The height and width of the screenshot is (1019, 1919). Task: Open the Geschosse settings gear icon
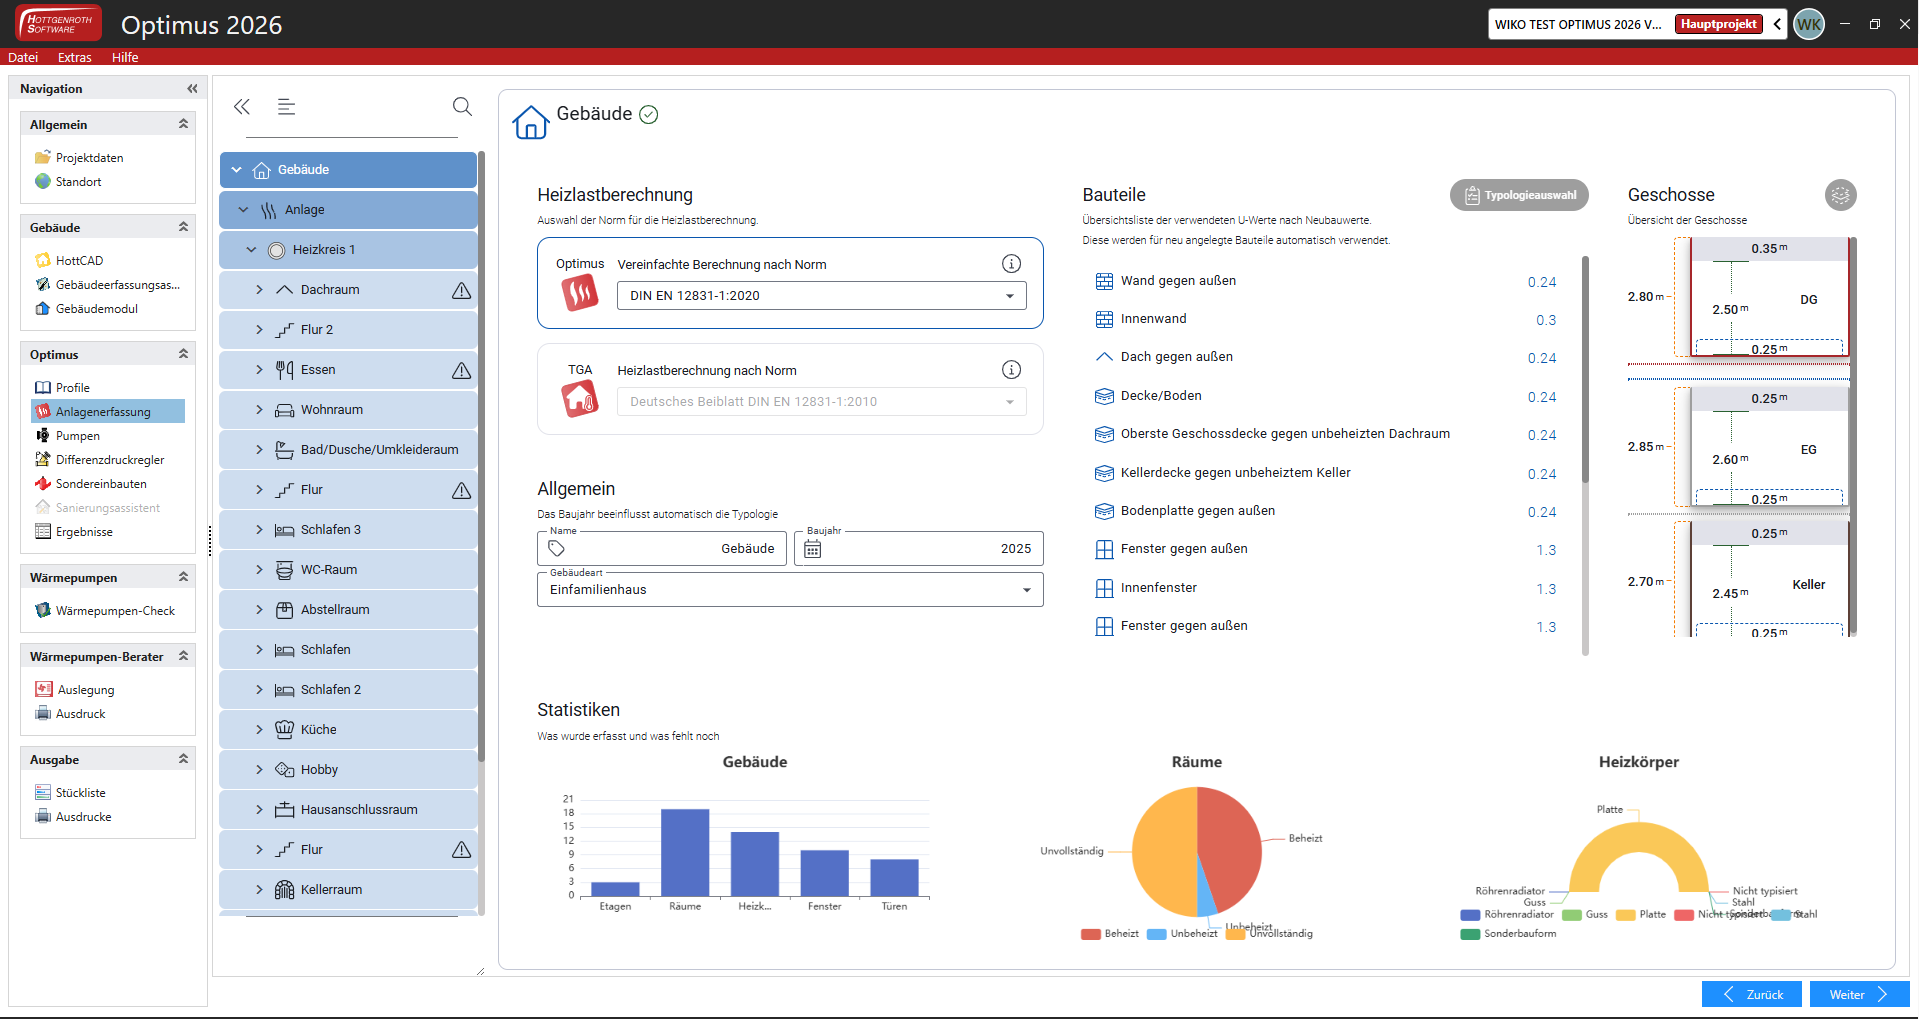tap(1840, 195)
